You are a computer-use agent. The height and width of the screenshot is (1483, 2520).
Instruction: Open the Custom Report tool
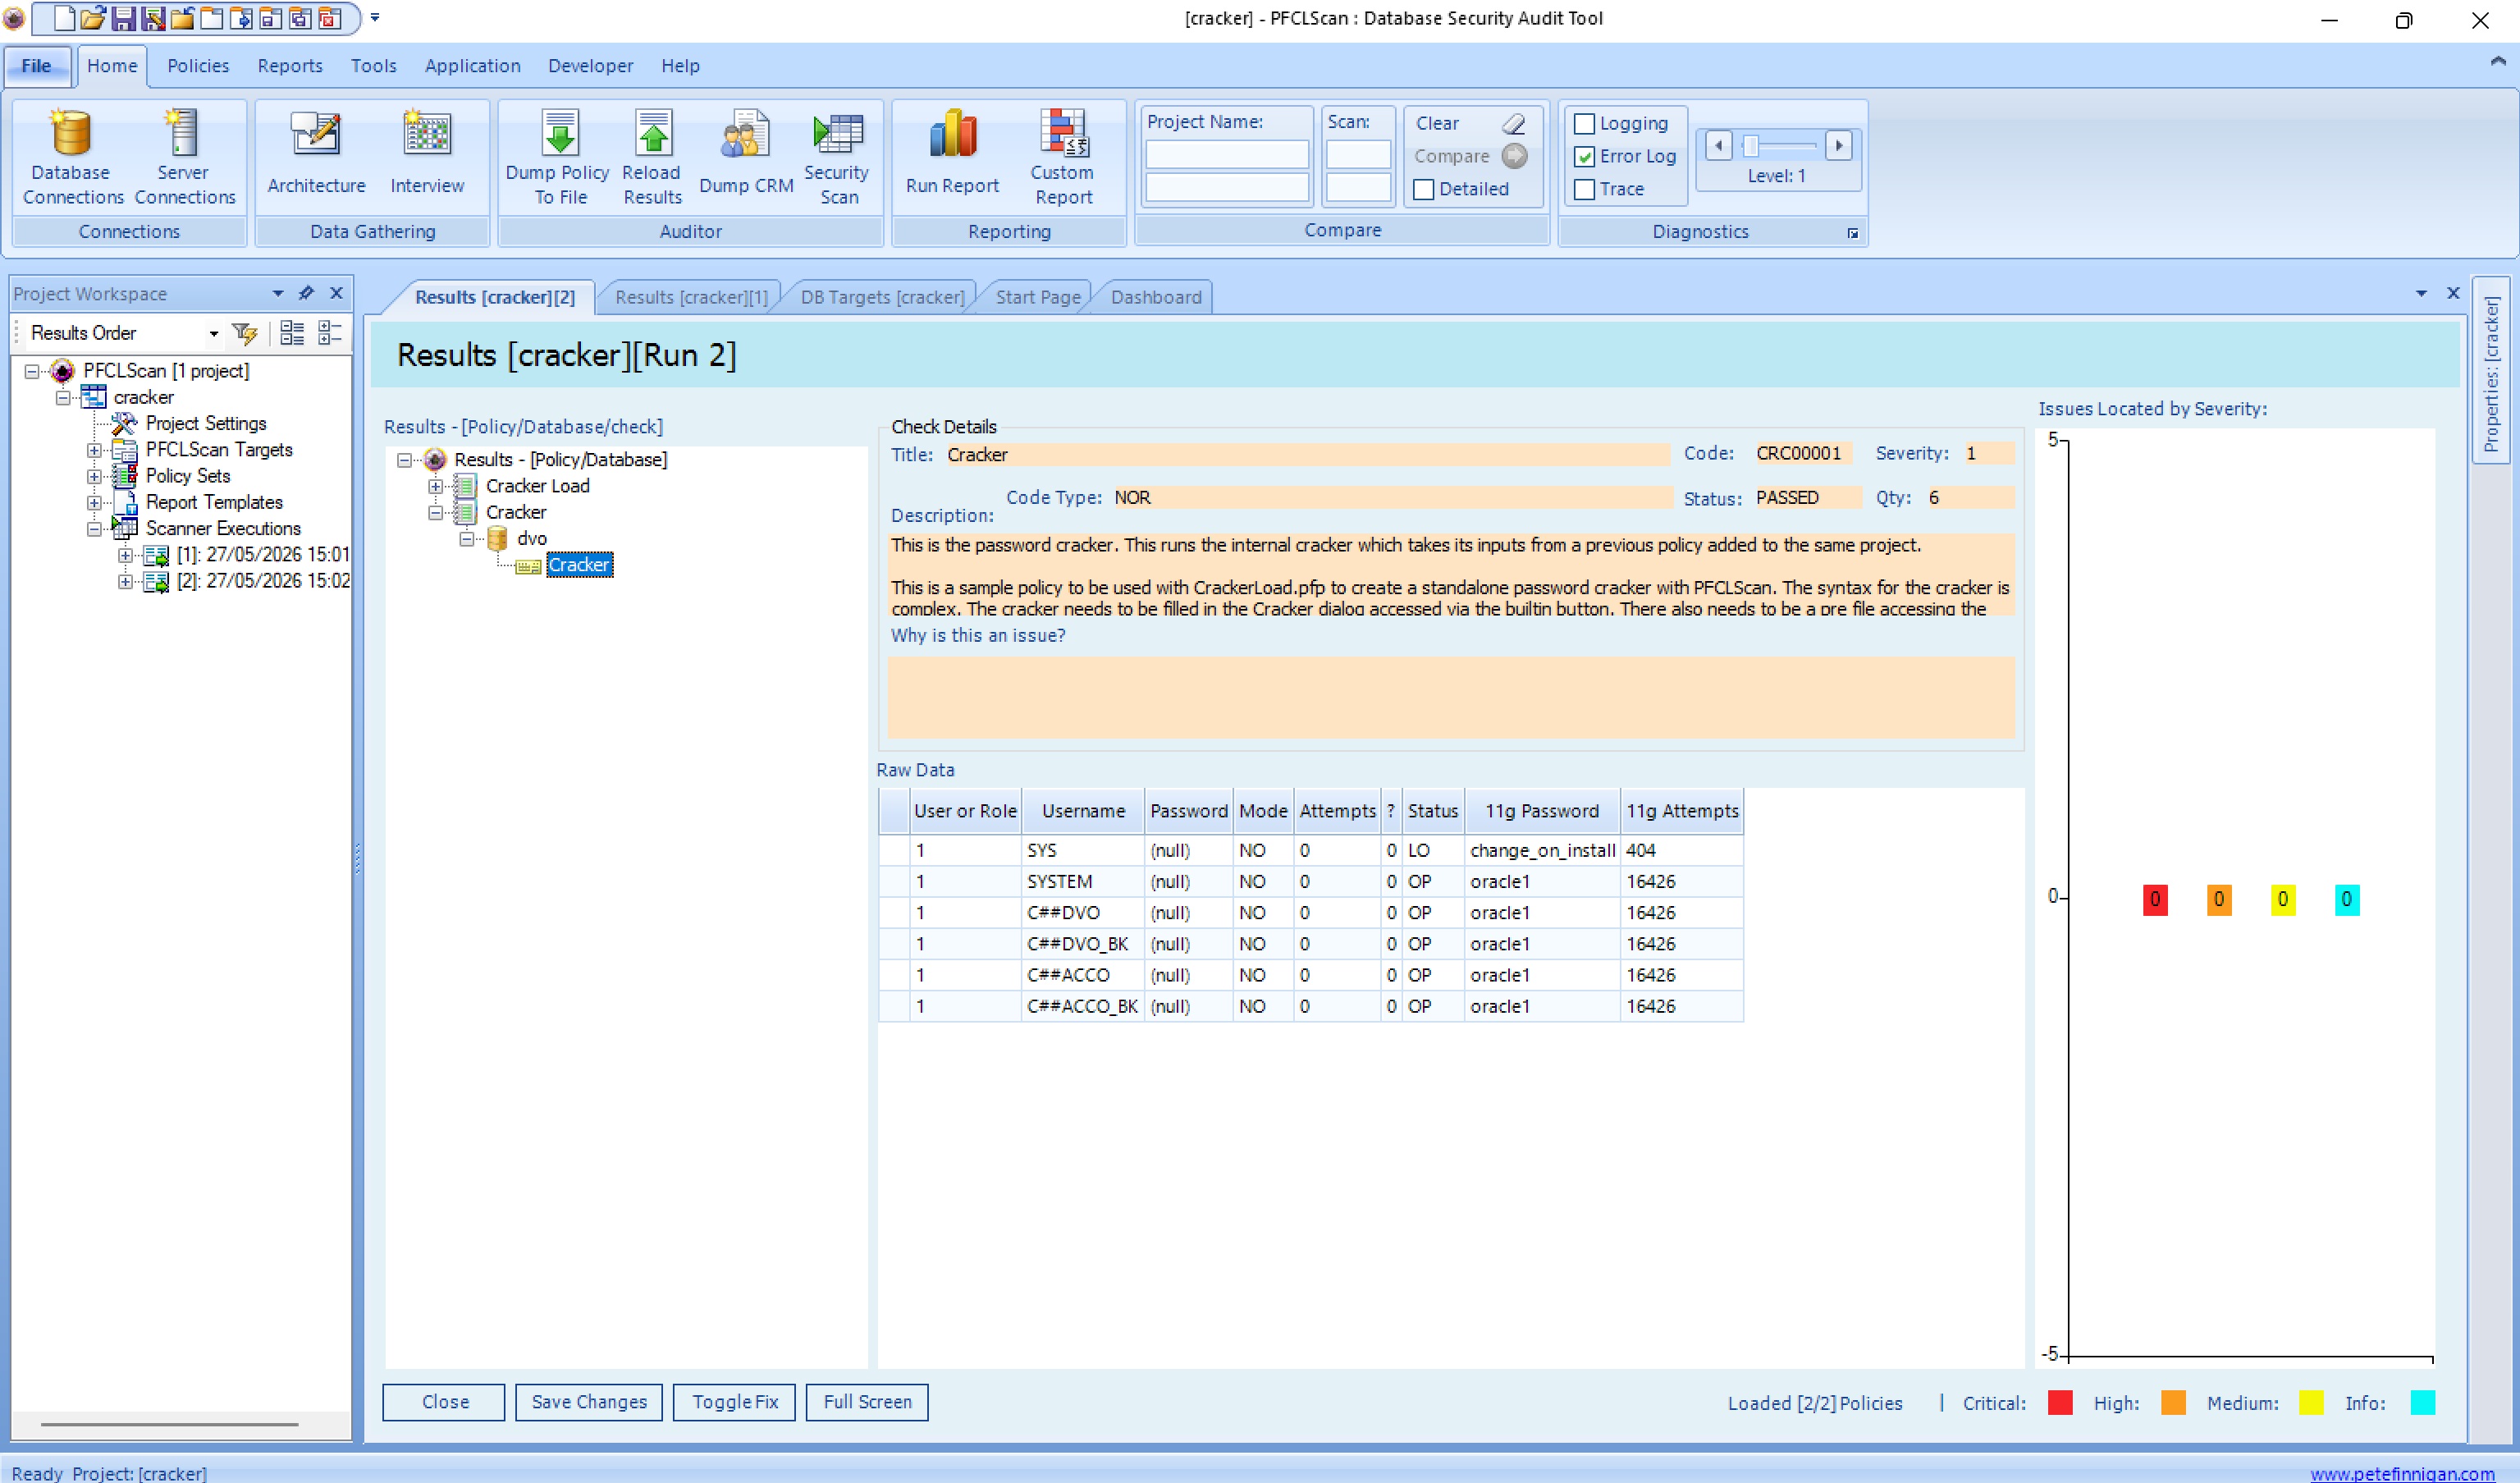(x=1063, y=157)
